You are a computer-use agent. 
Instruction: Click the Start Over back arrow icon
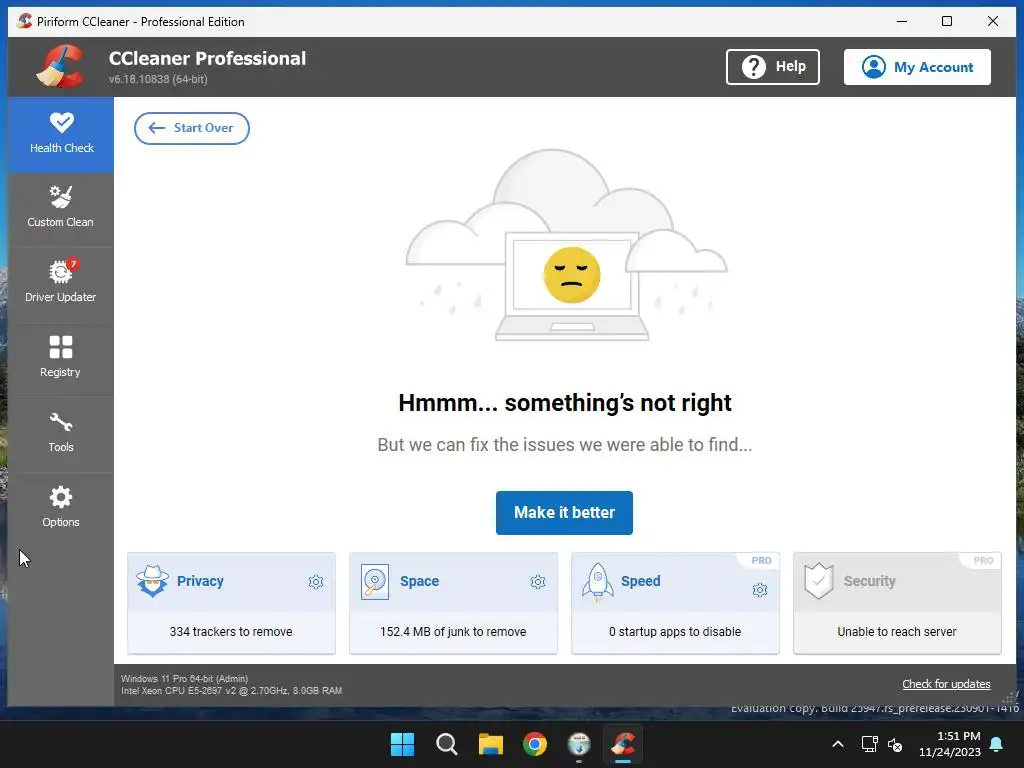(156, 128)
